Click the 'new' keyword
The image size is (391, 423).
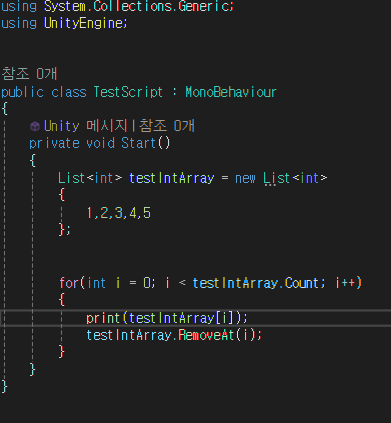(x=245, y=179)
